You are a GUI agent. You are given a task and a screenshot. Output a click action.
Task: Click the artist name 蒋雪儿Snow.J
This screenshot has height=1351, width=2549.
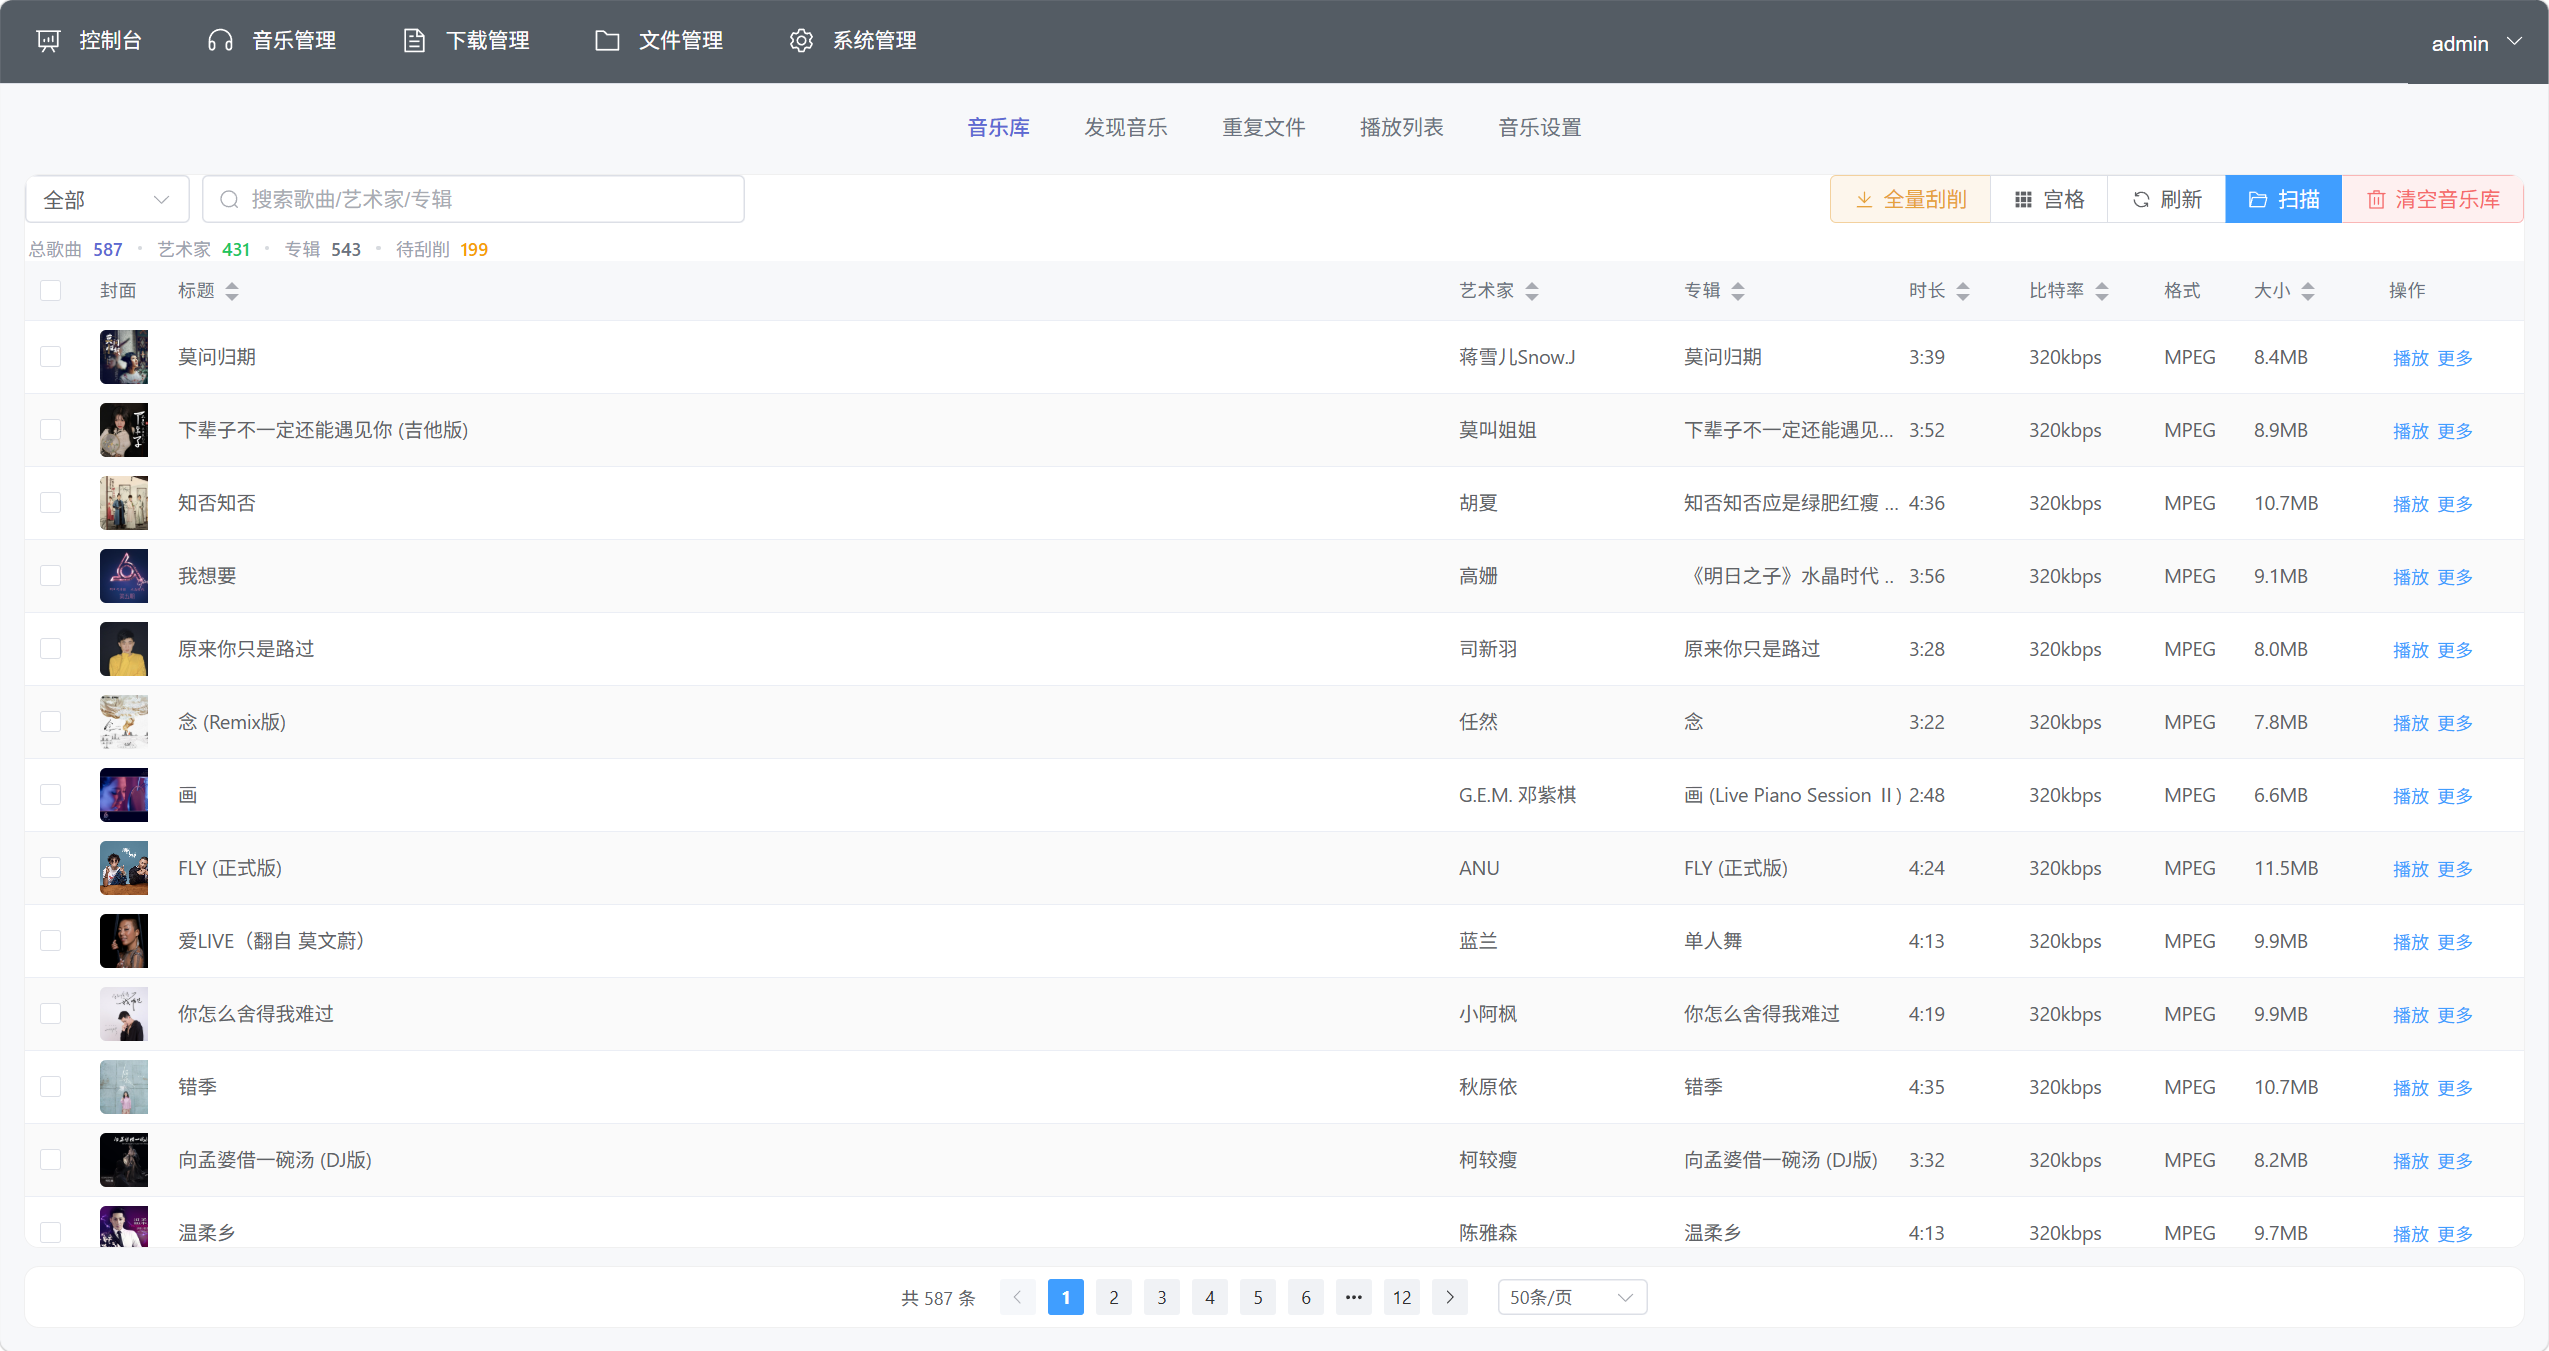click(x=1517, y=357)
